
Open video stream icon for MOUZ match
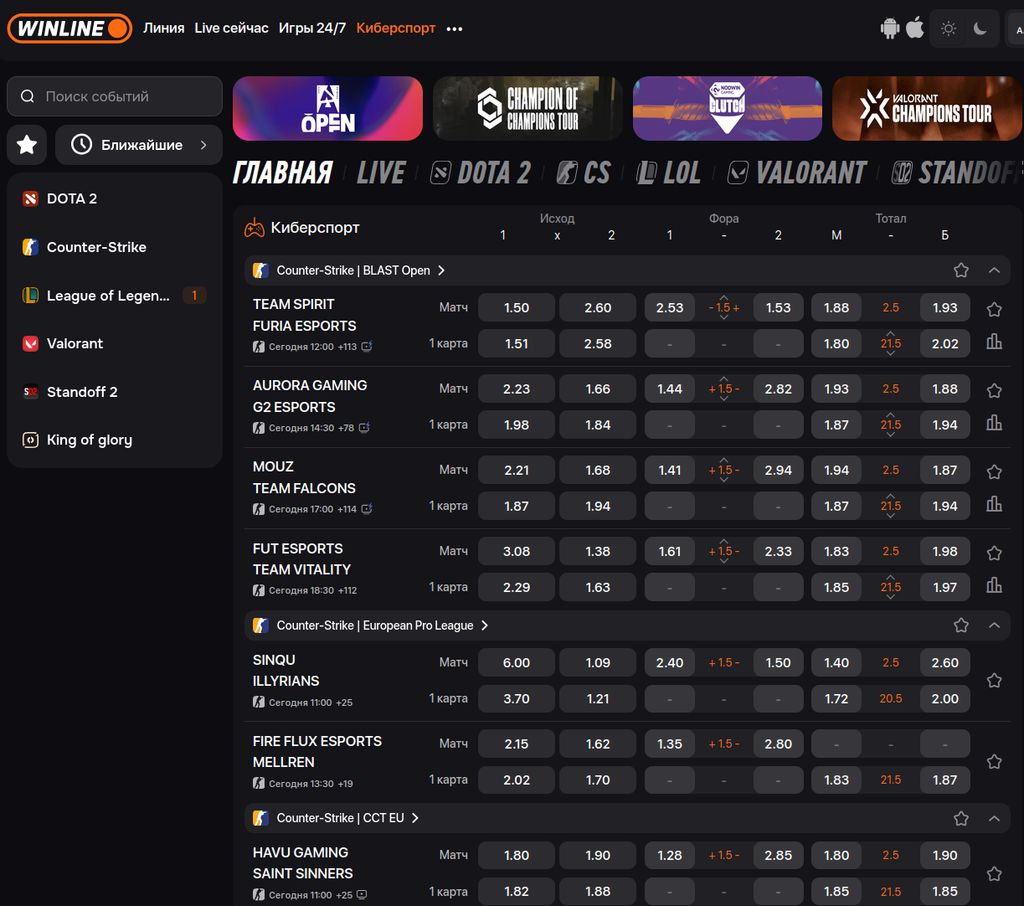pyautogui.click(x=367, y=509)
